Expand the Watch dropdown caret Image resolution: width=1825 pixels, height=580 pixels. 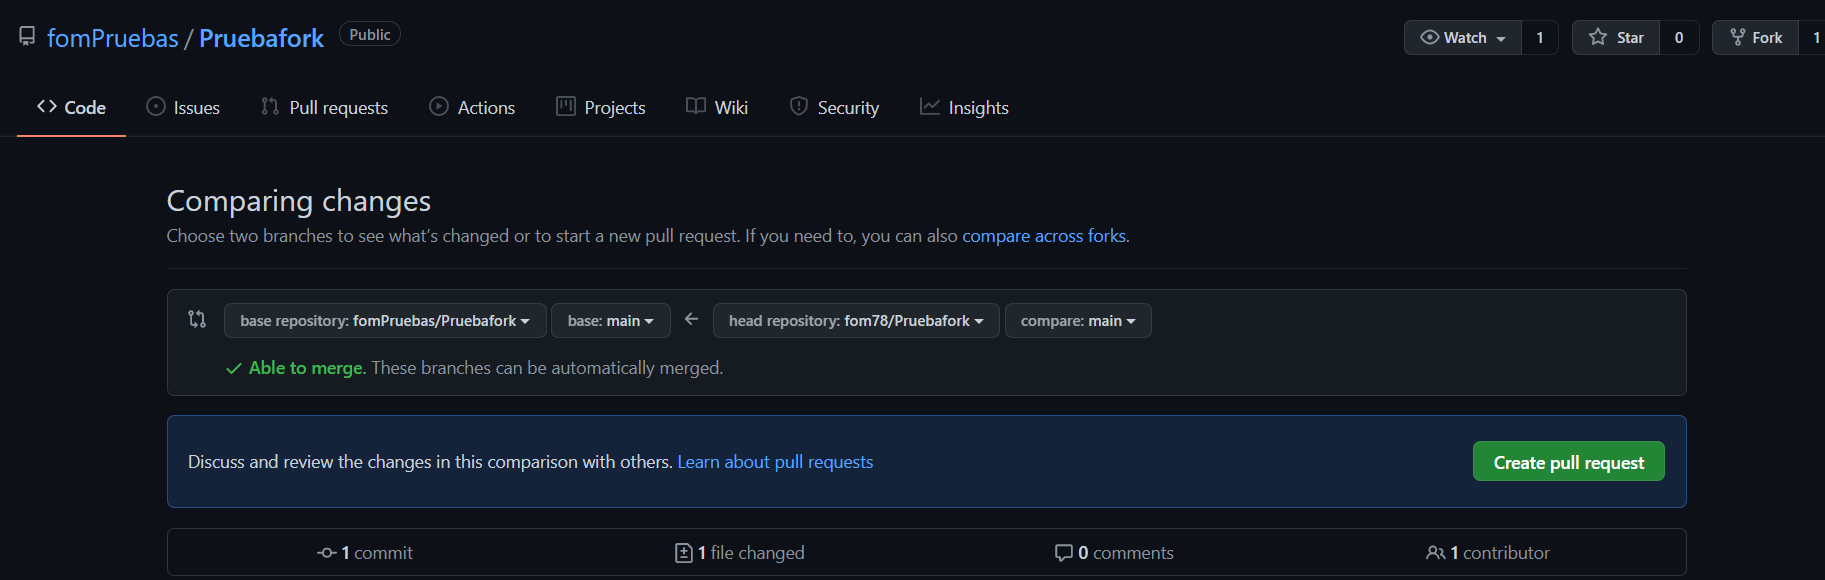click(1501, 39)
